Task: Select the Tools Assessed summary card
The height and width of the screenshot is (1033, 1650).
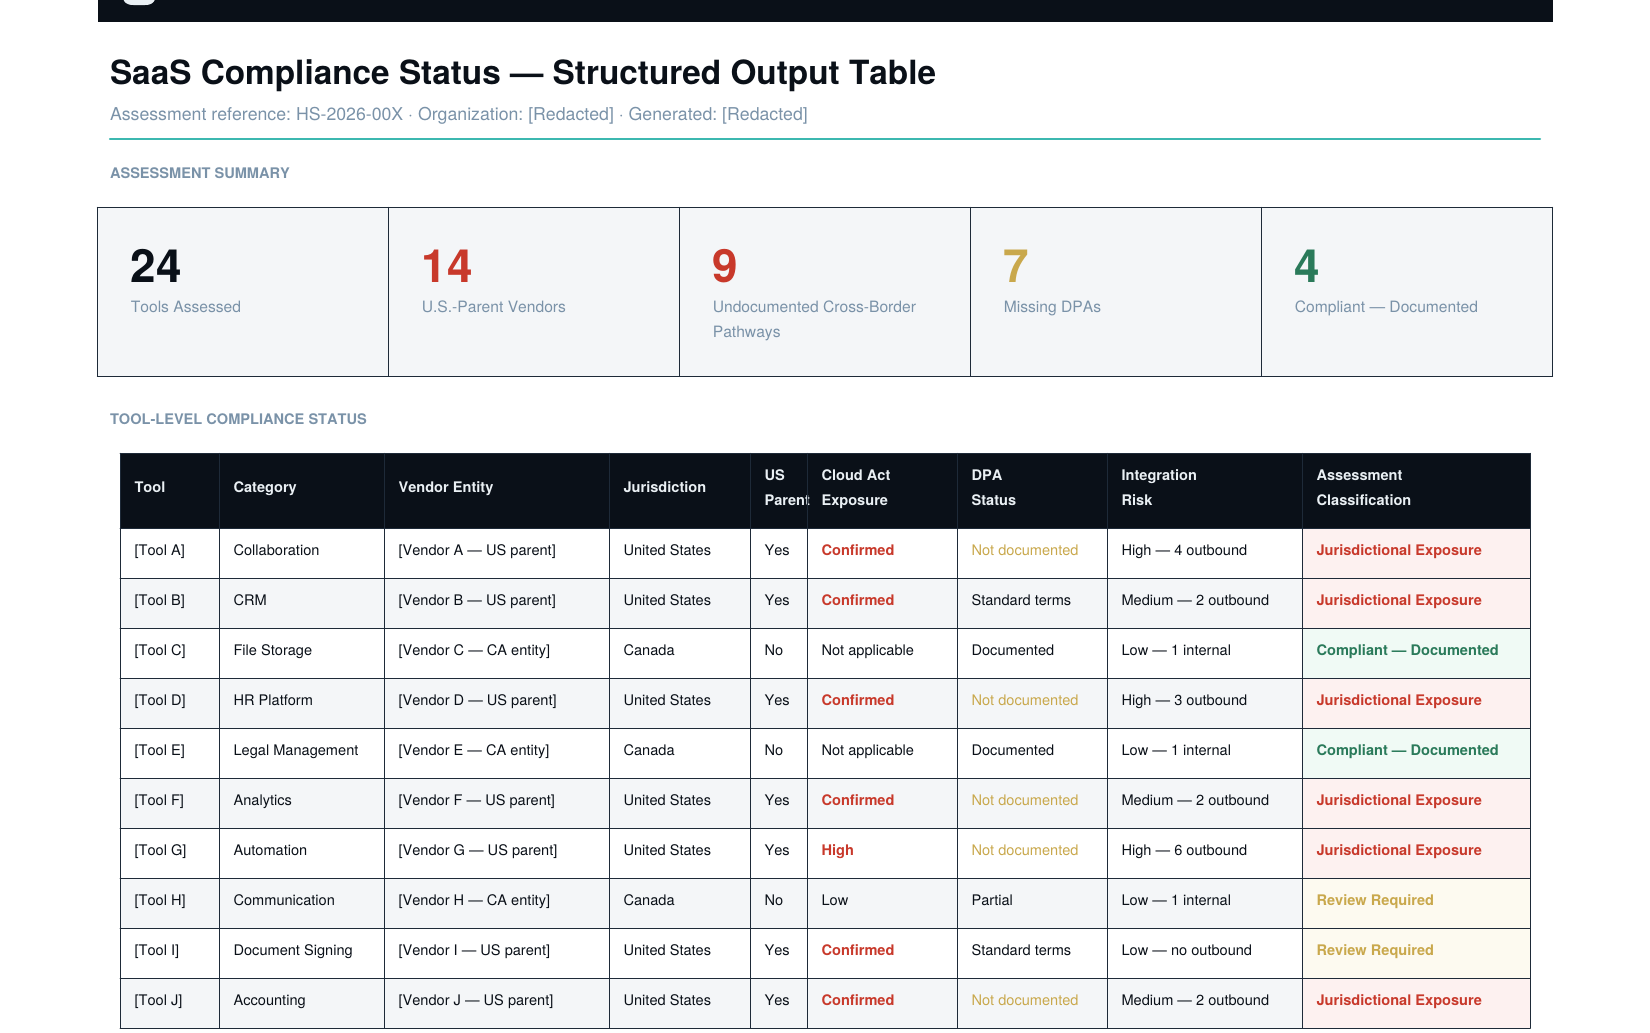Action: pyautogui.click(x=242, y=292)
